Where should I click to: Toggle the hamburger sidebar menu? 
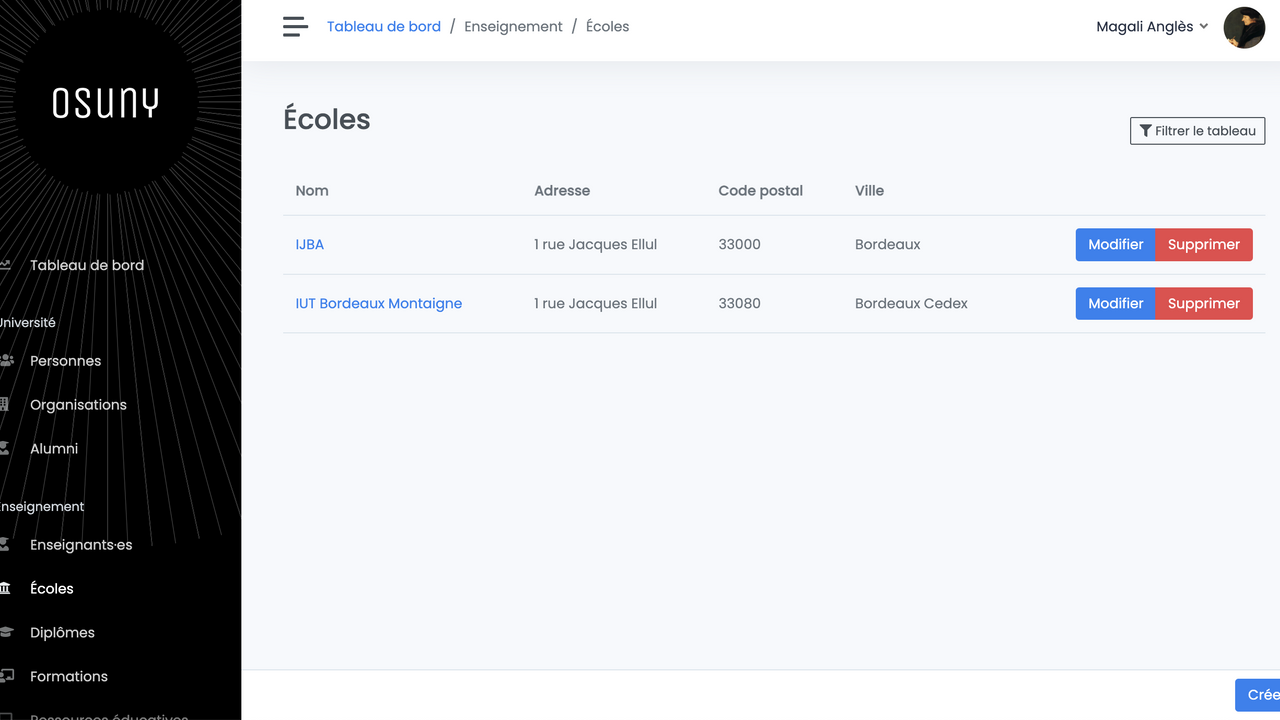click(295, 27)
